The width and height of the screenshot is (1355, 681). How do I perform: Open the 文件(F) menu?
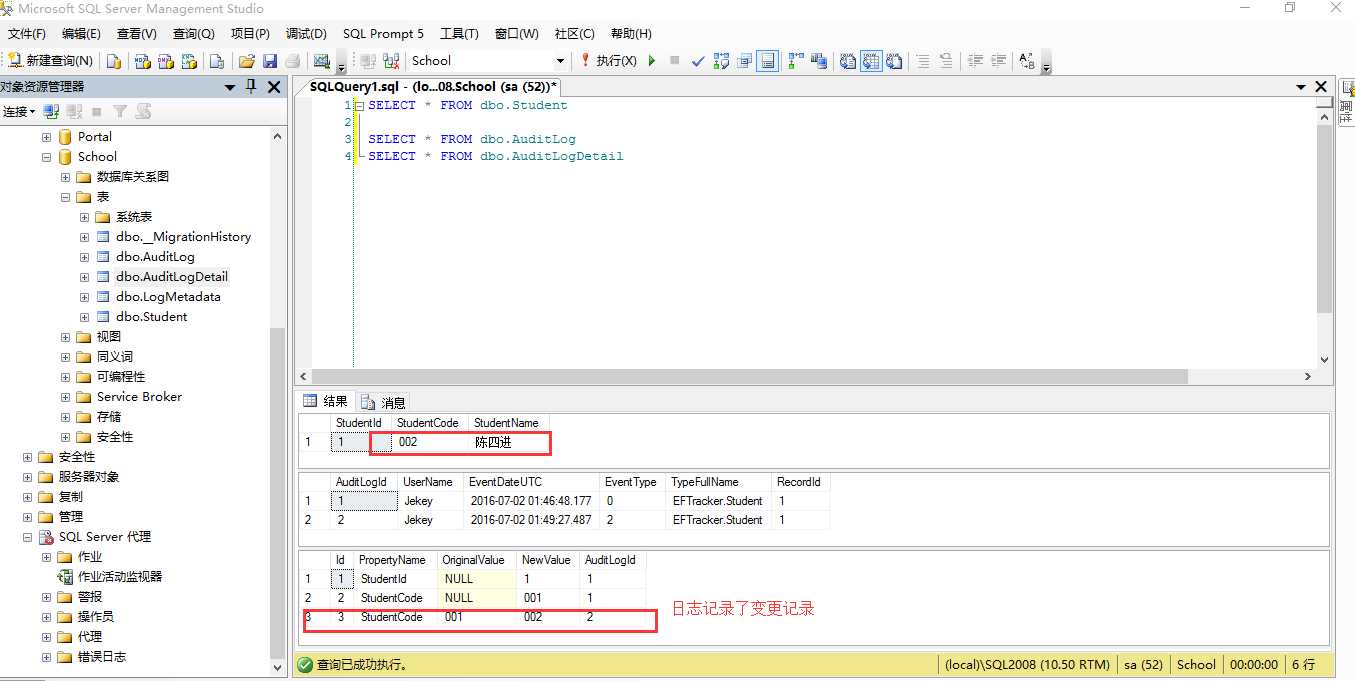[27, 34]
